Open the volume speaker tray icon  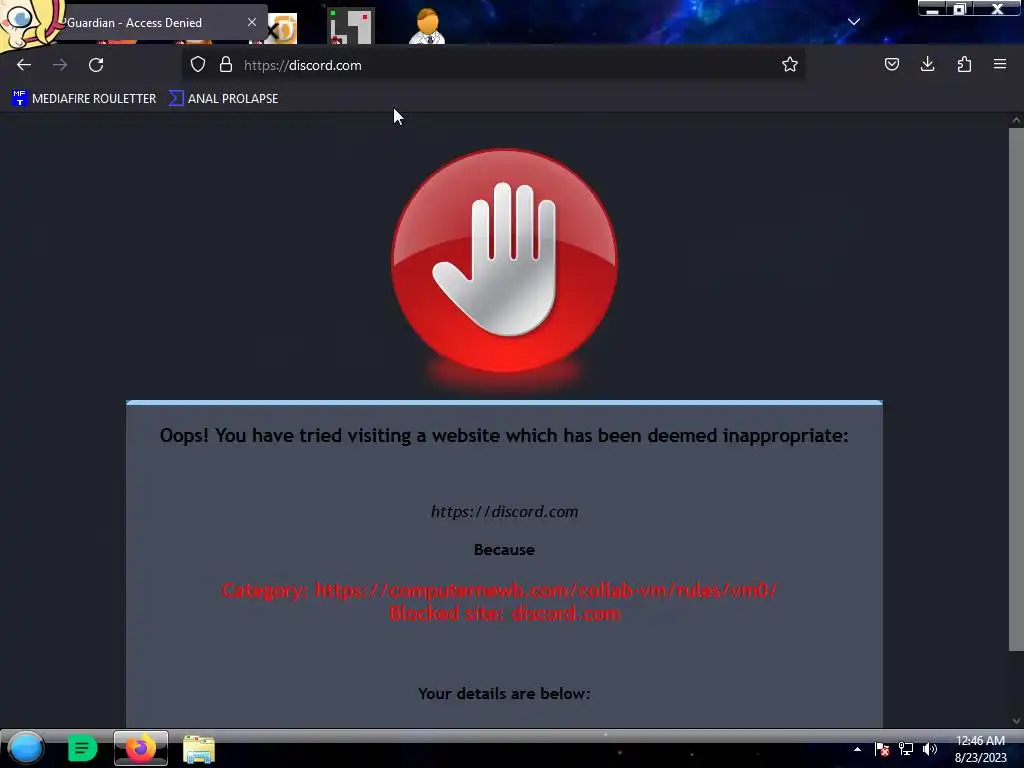coord(930,749)
